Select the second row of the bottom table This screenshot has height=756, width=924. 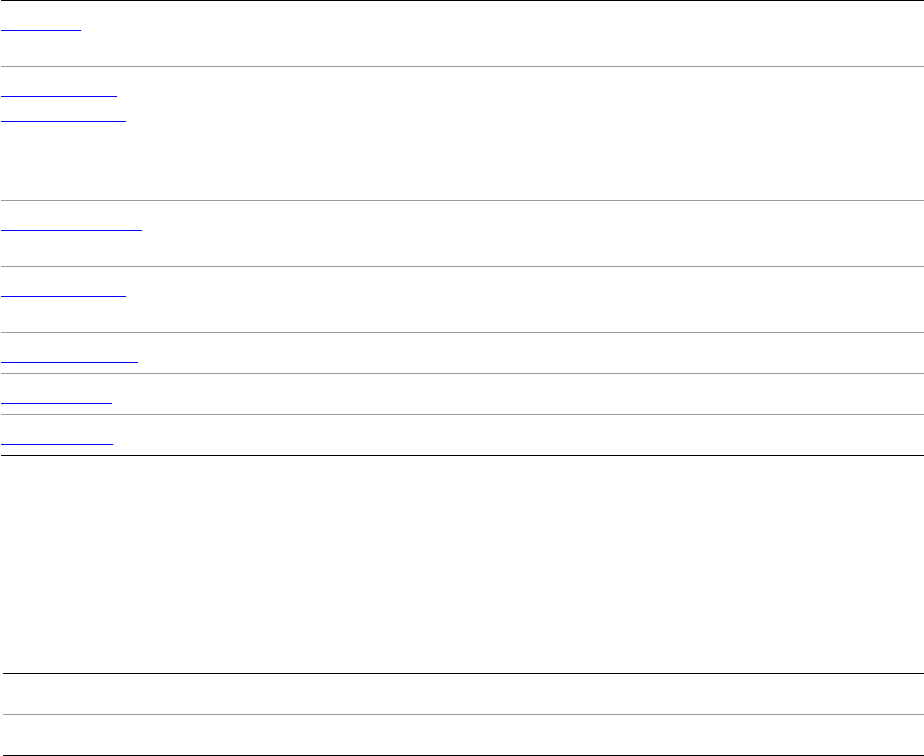(462, 733)
